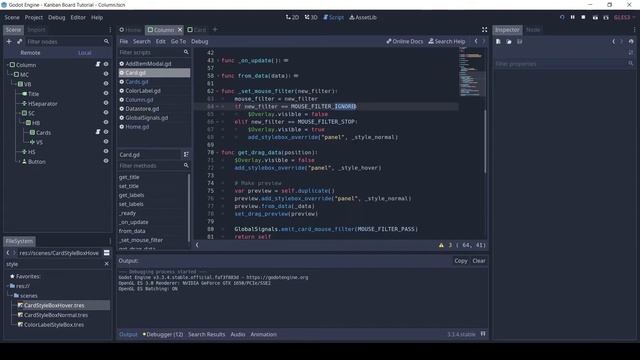Add a new node with plus icon
This screenshot has height=360, width=640.
[9, 41]
